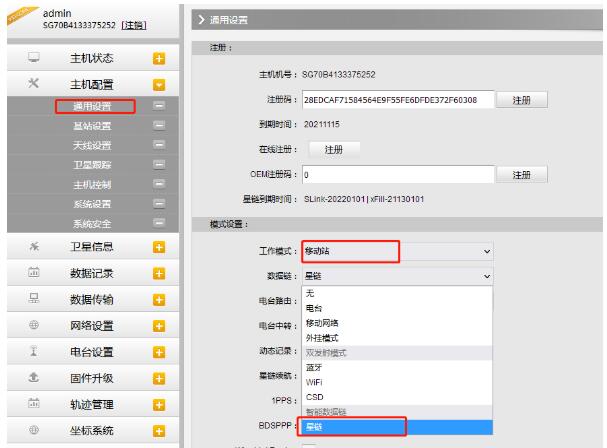
Task: Click the monitor icon beside 主机状态
Action: 34,57
